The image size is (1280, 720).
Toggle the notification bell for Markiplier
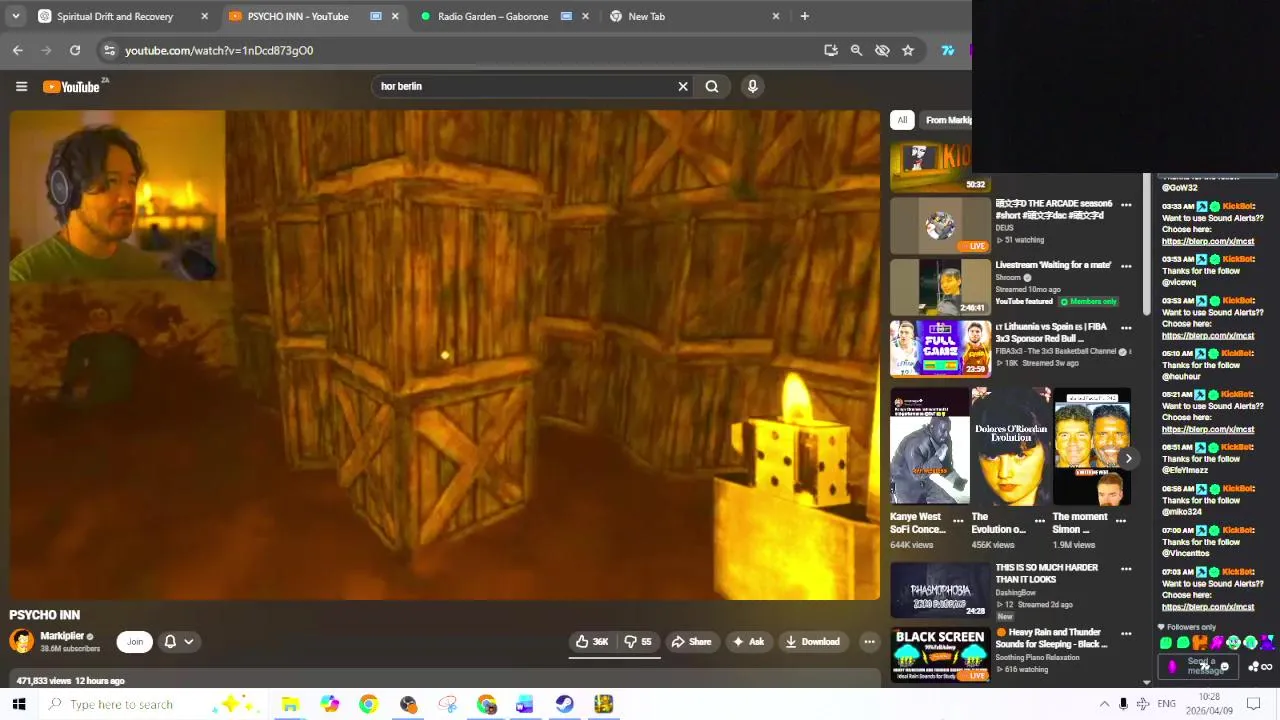pos(170,642)
